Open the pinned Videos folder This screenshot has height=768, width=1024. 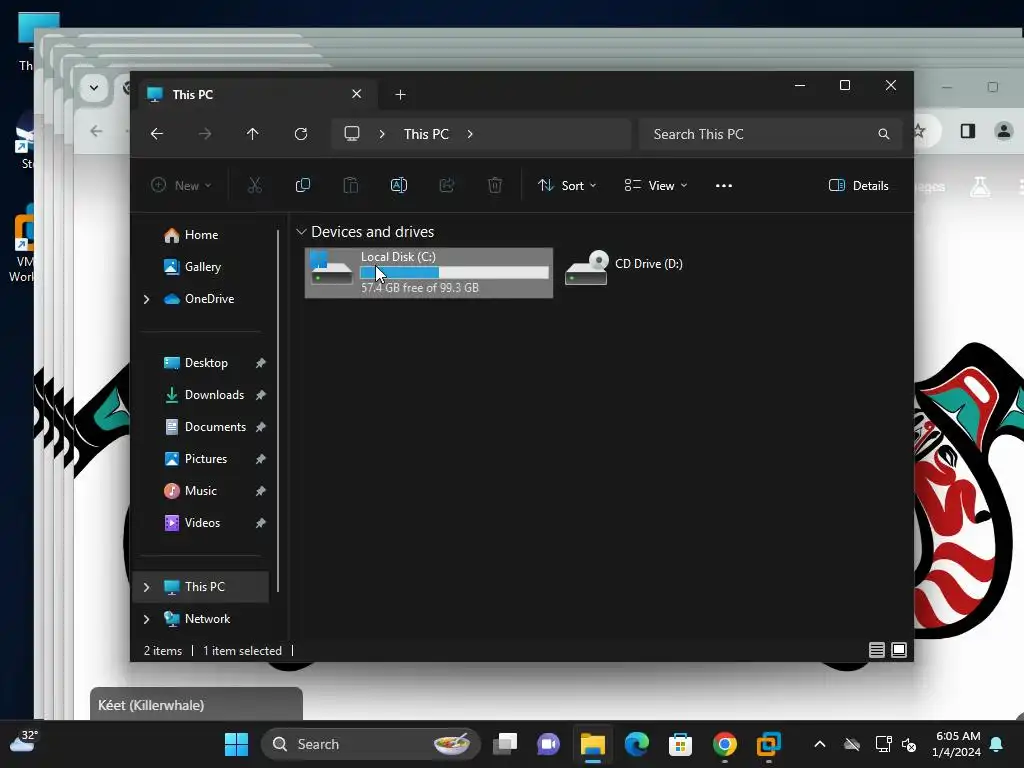[200, 523]
